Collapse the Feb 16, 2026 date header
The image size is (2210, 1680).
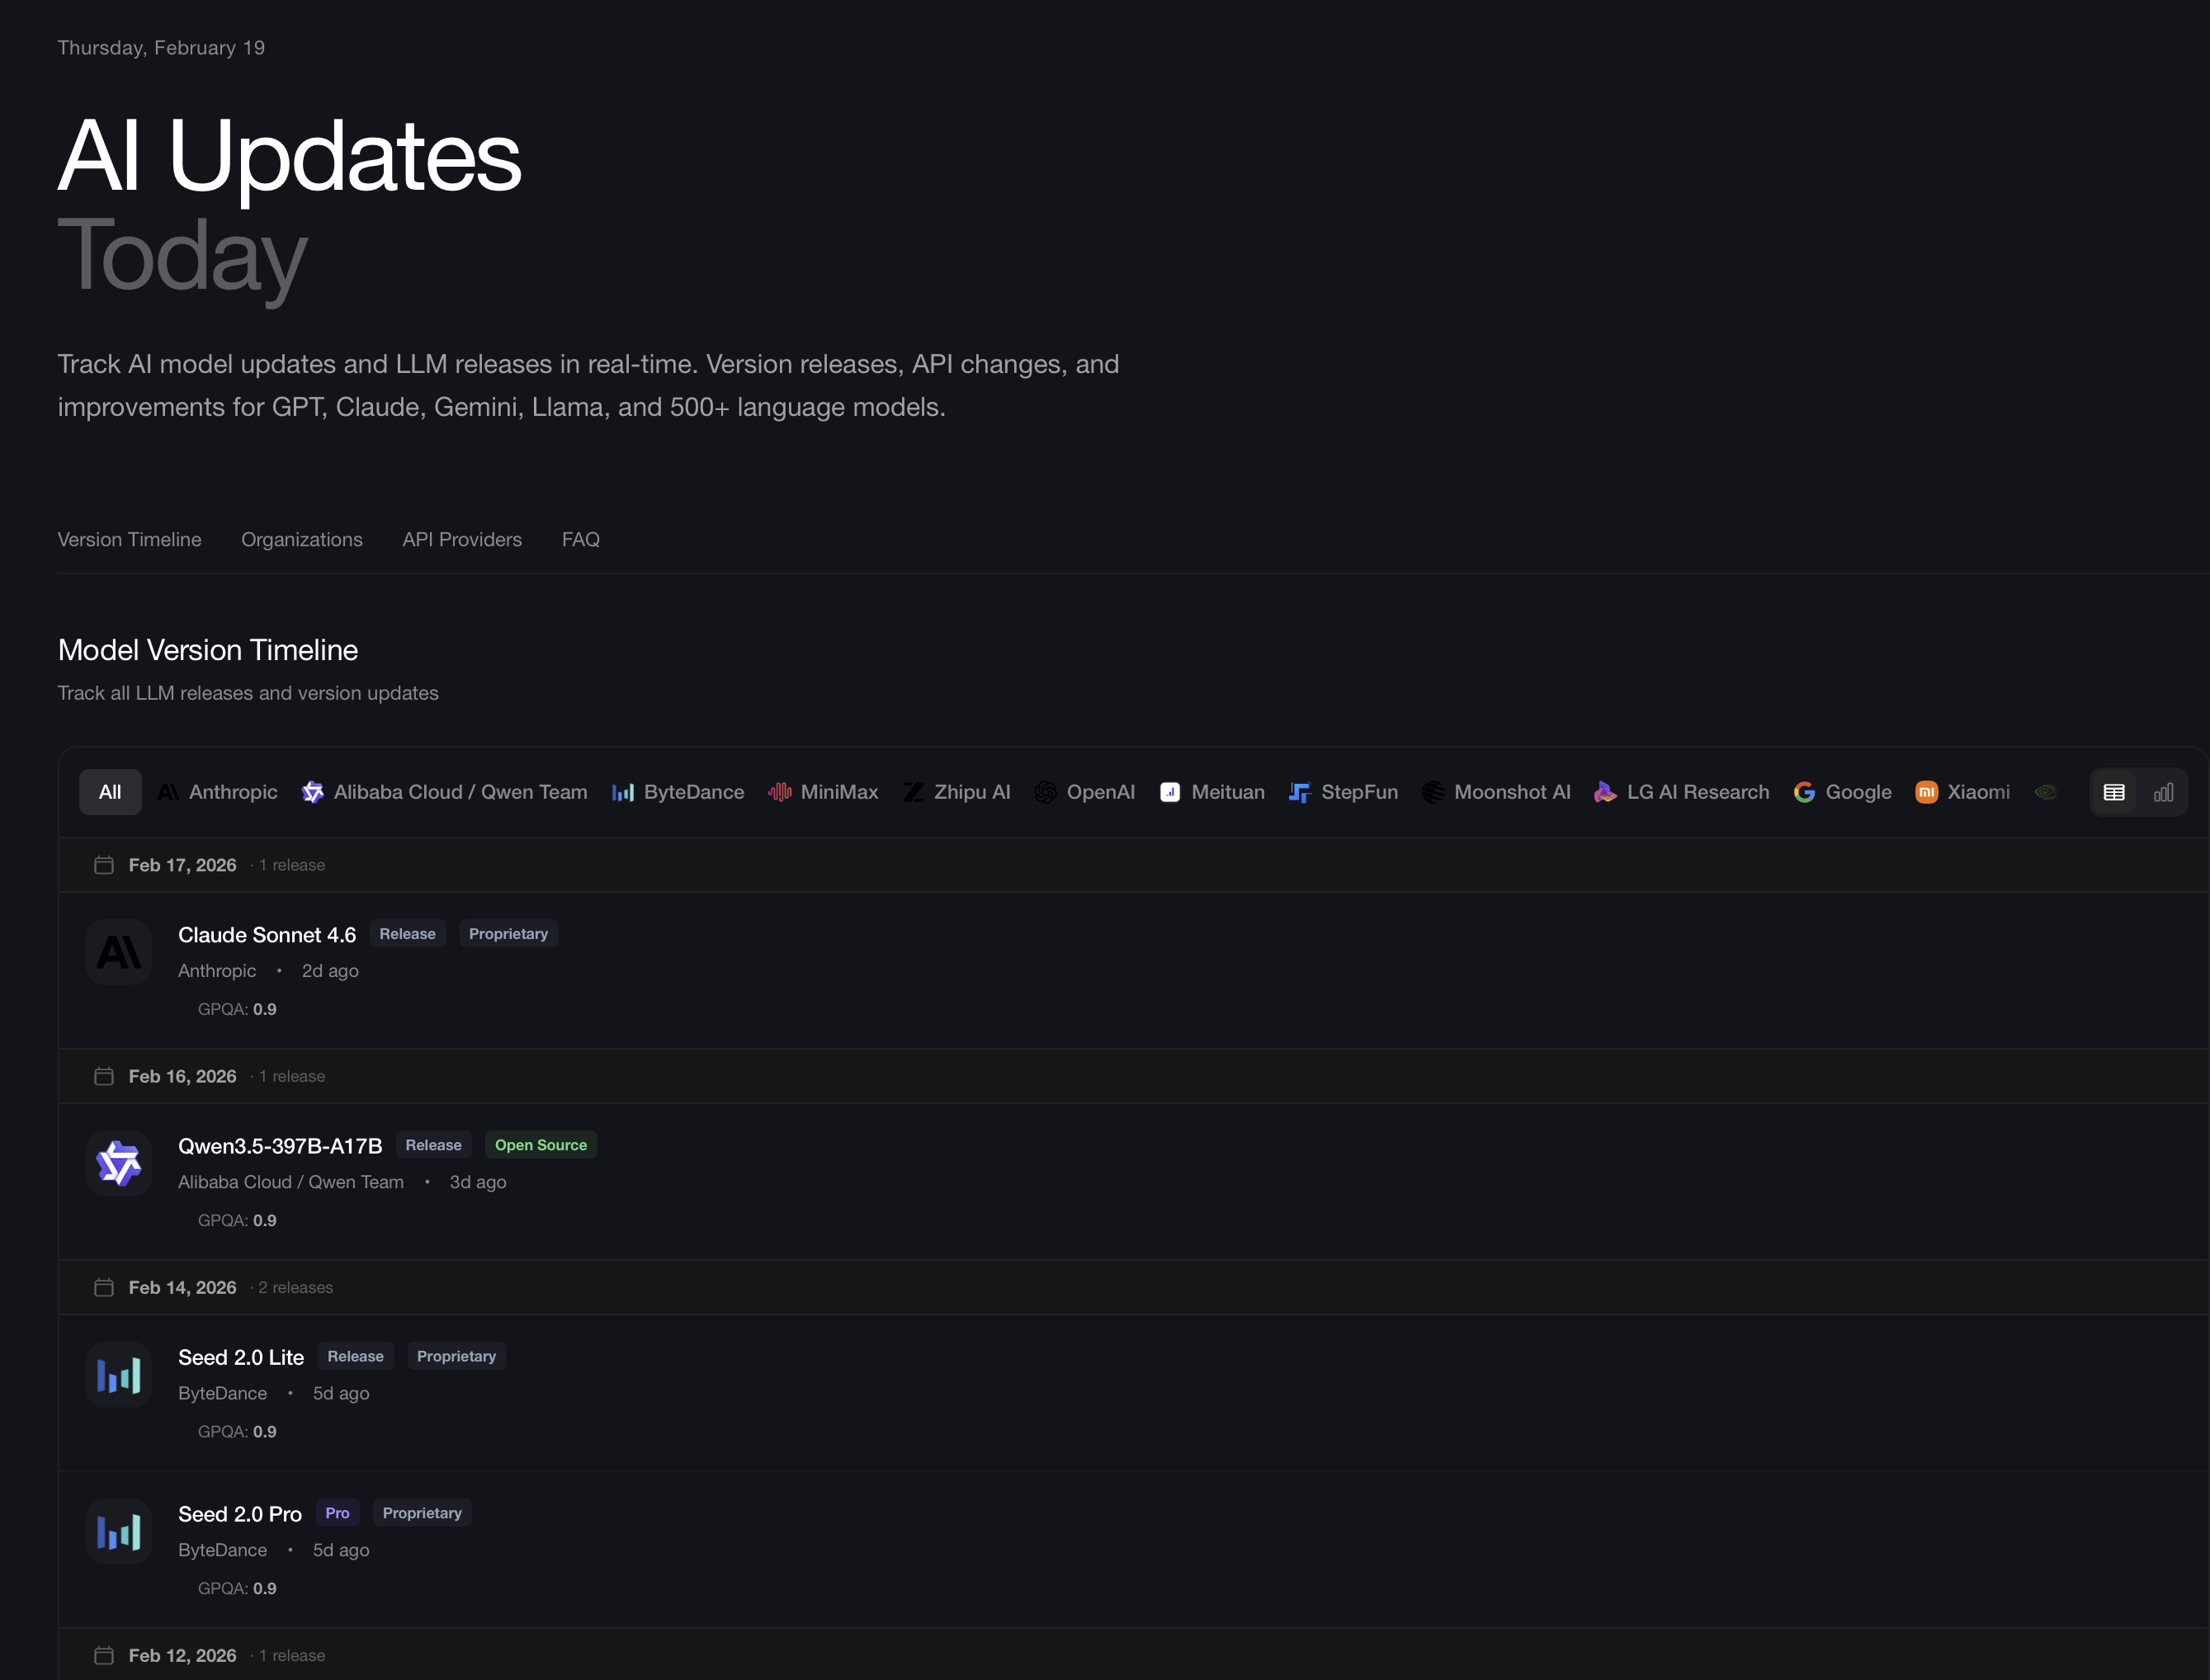coord(183,1076)
